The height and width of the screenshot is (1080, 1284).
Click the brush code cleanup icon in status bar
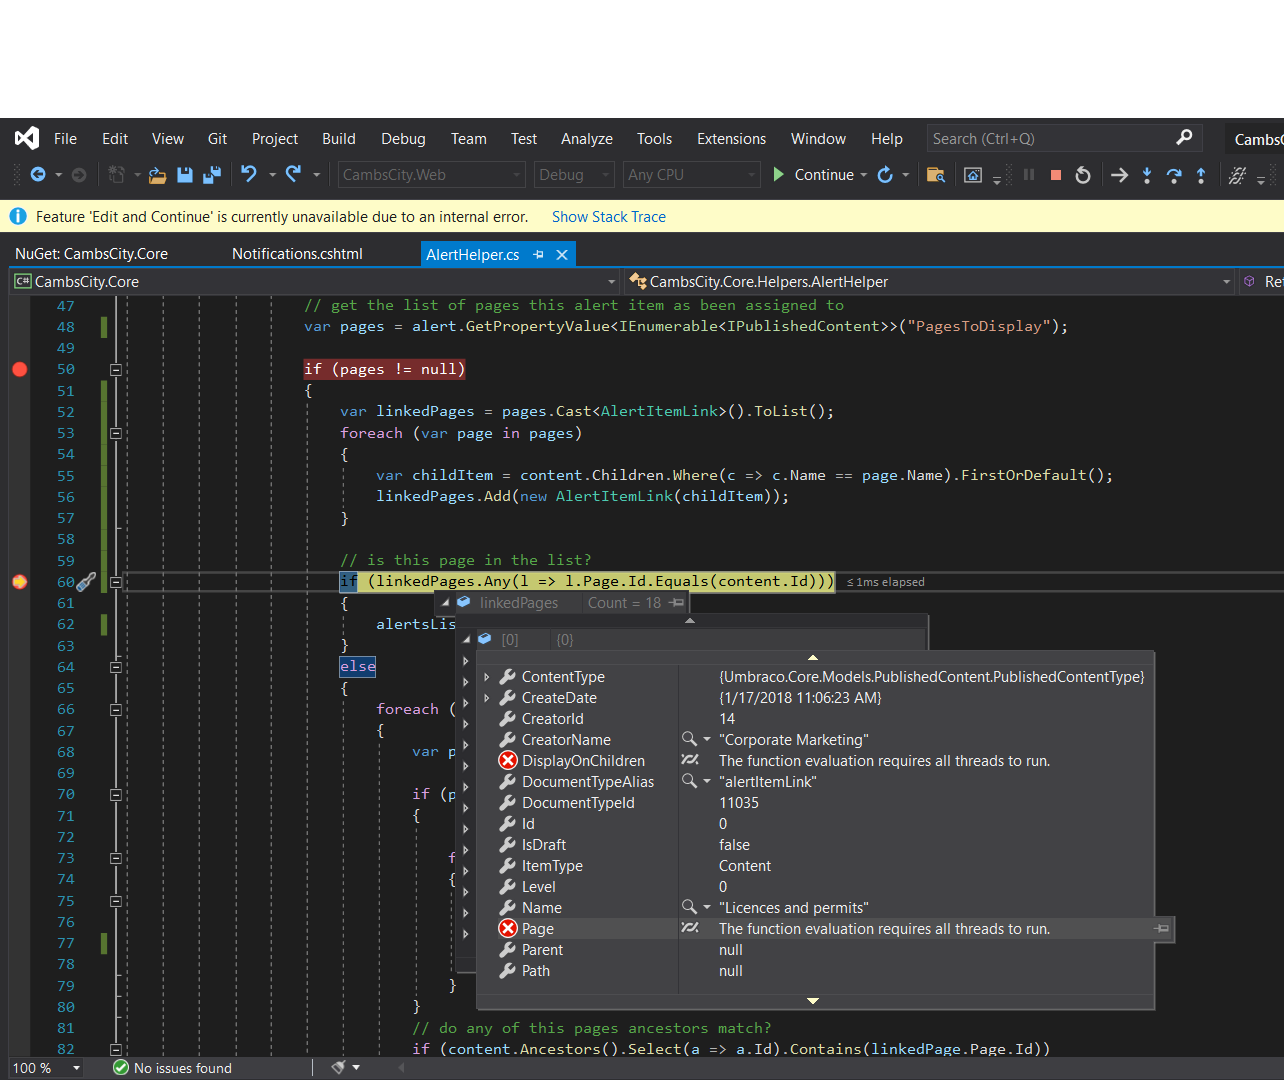(339, 1067)
